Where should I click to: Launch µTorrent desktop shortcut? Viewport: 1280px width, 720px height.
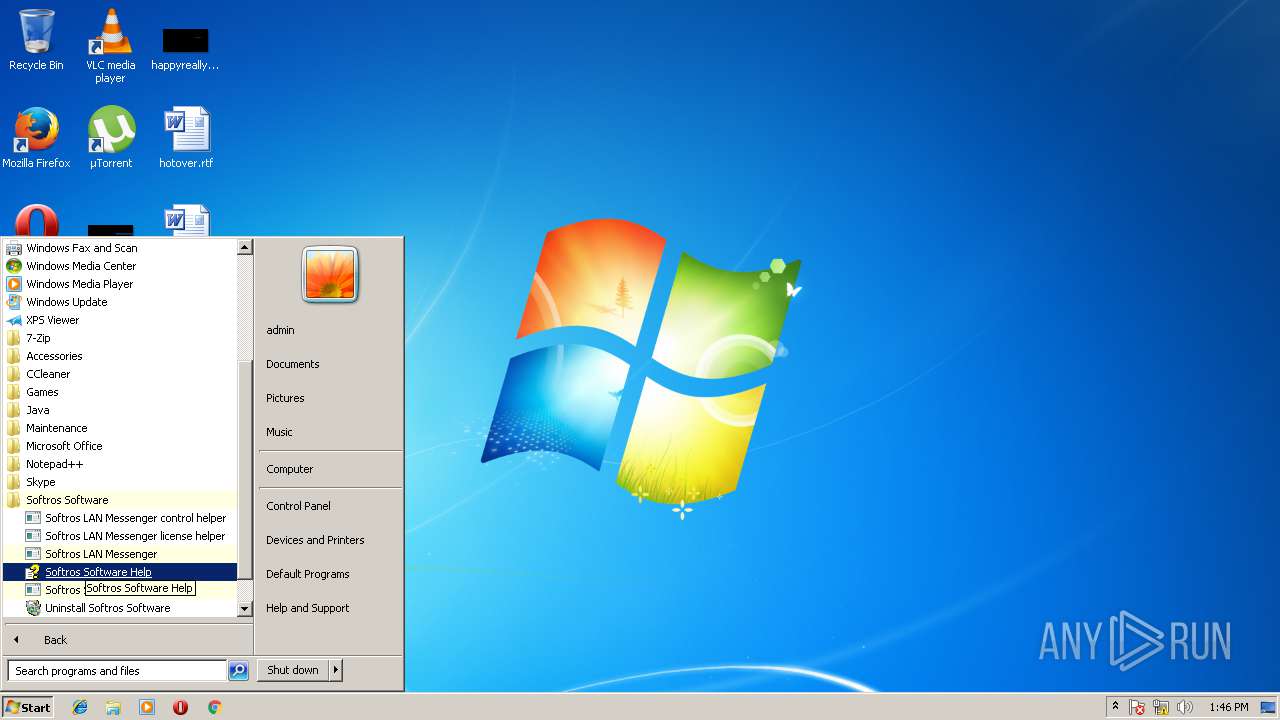pos(111,137)
